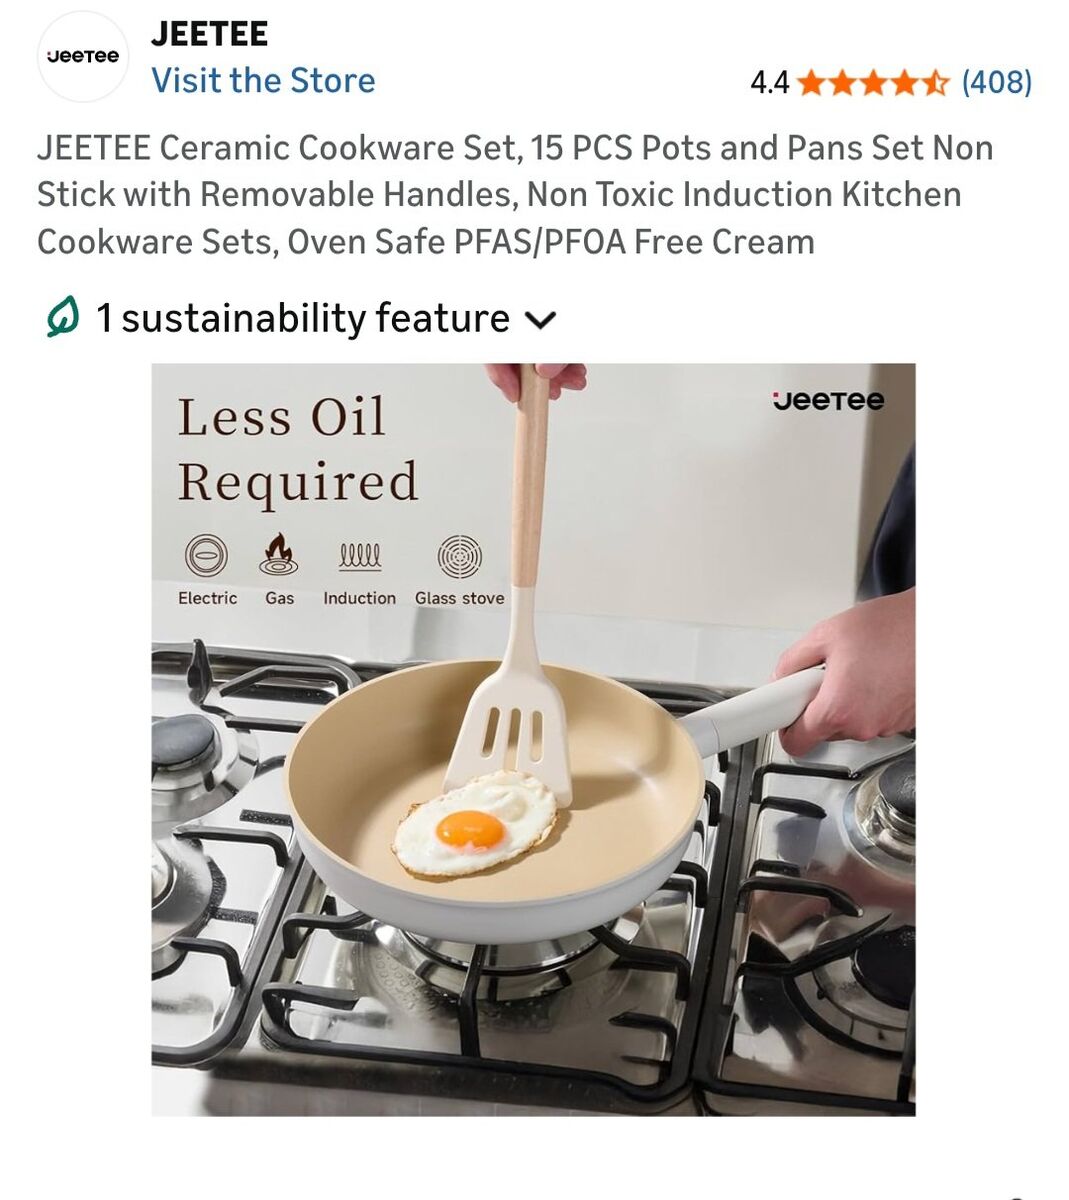This screenshot has height=1200, width=1069.
Task: Click the green leaf sustainability icon
Action: click(x=62, y=319)
